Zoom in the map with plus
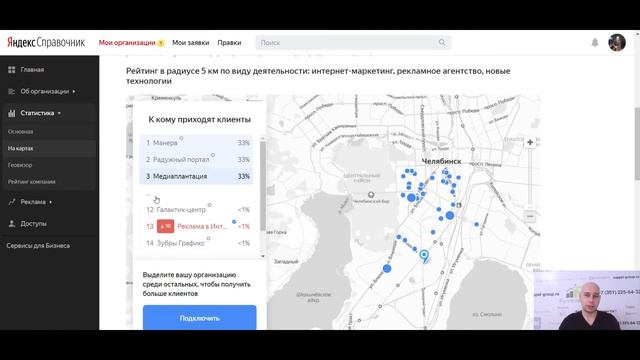 [530, 142]
